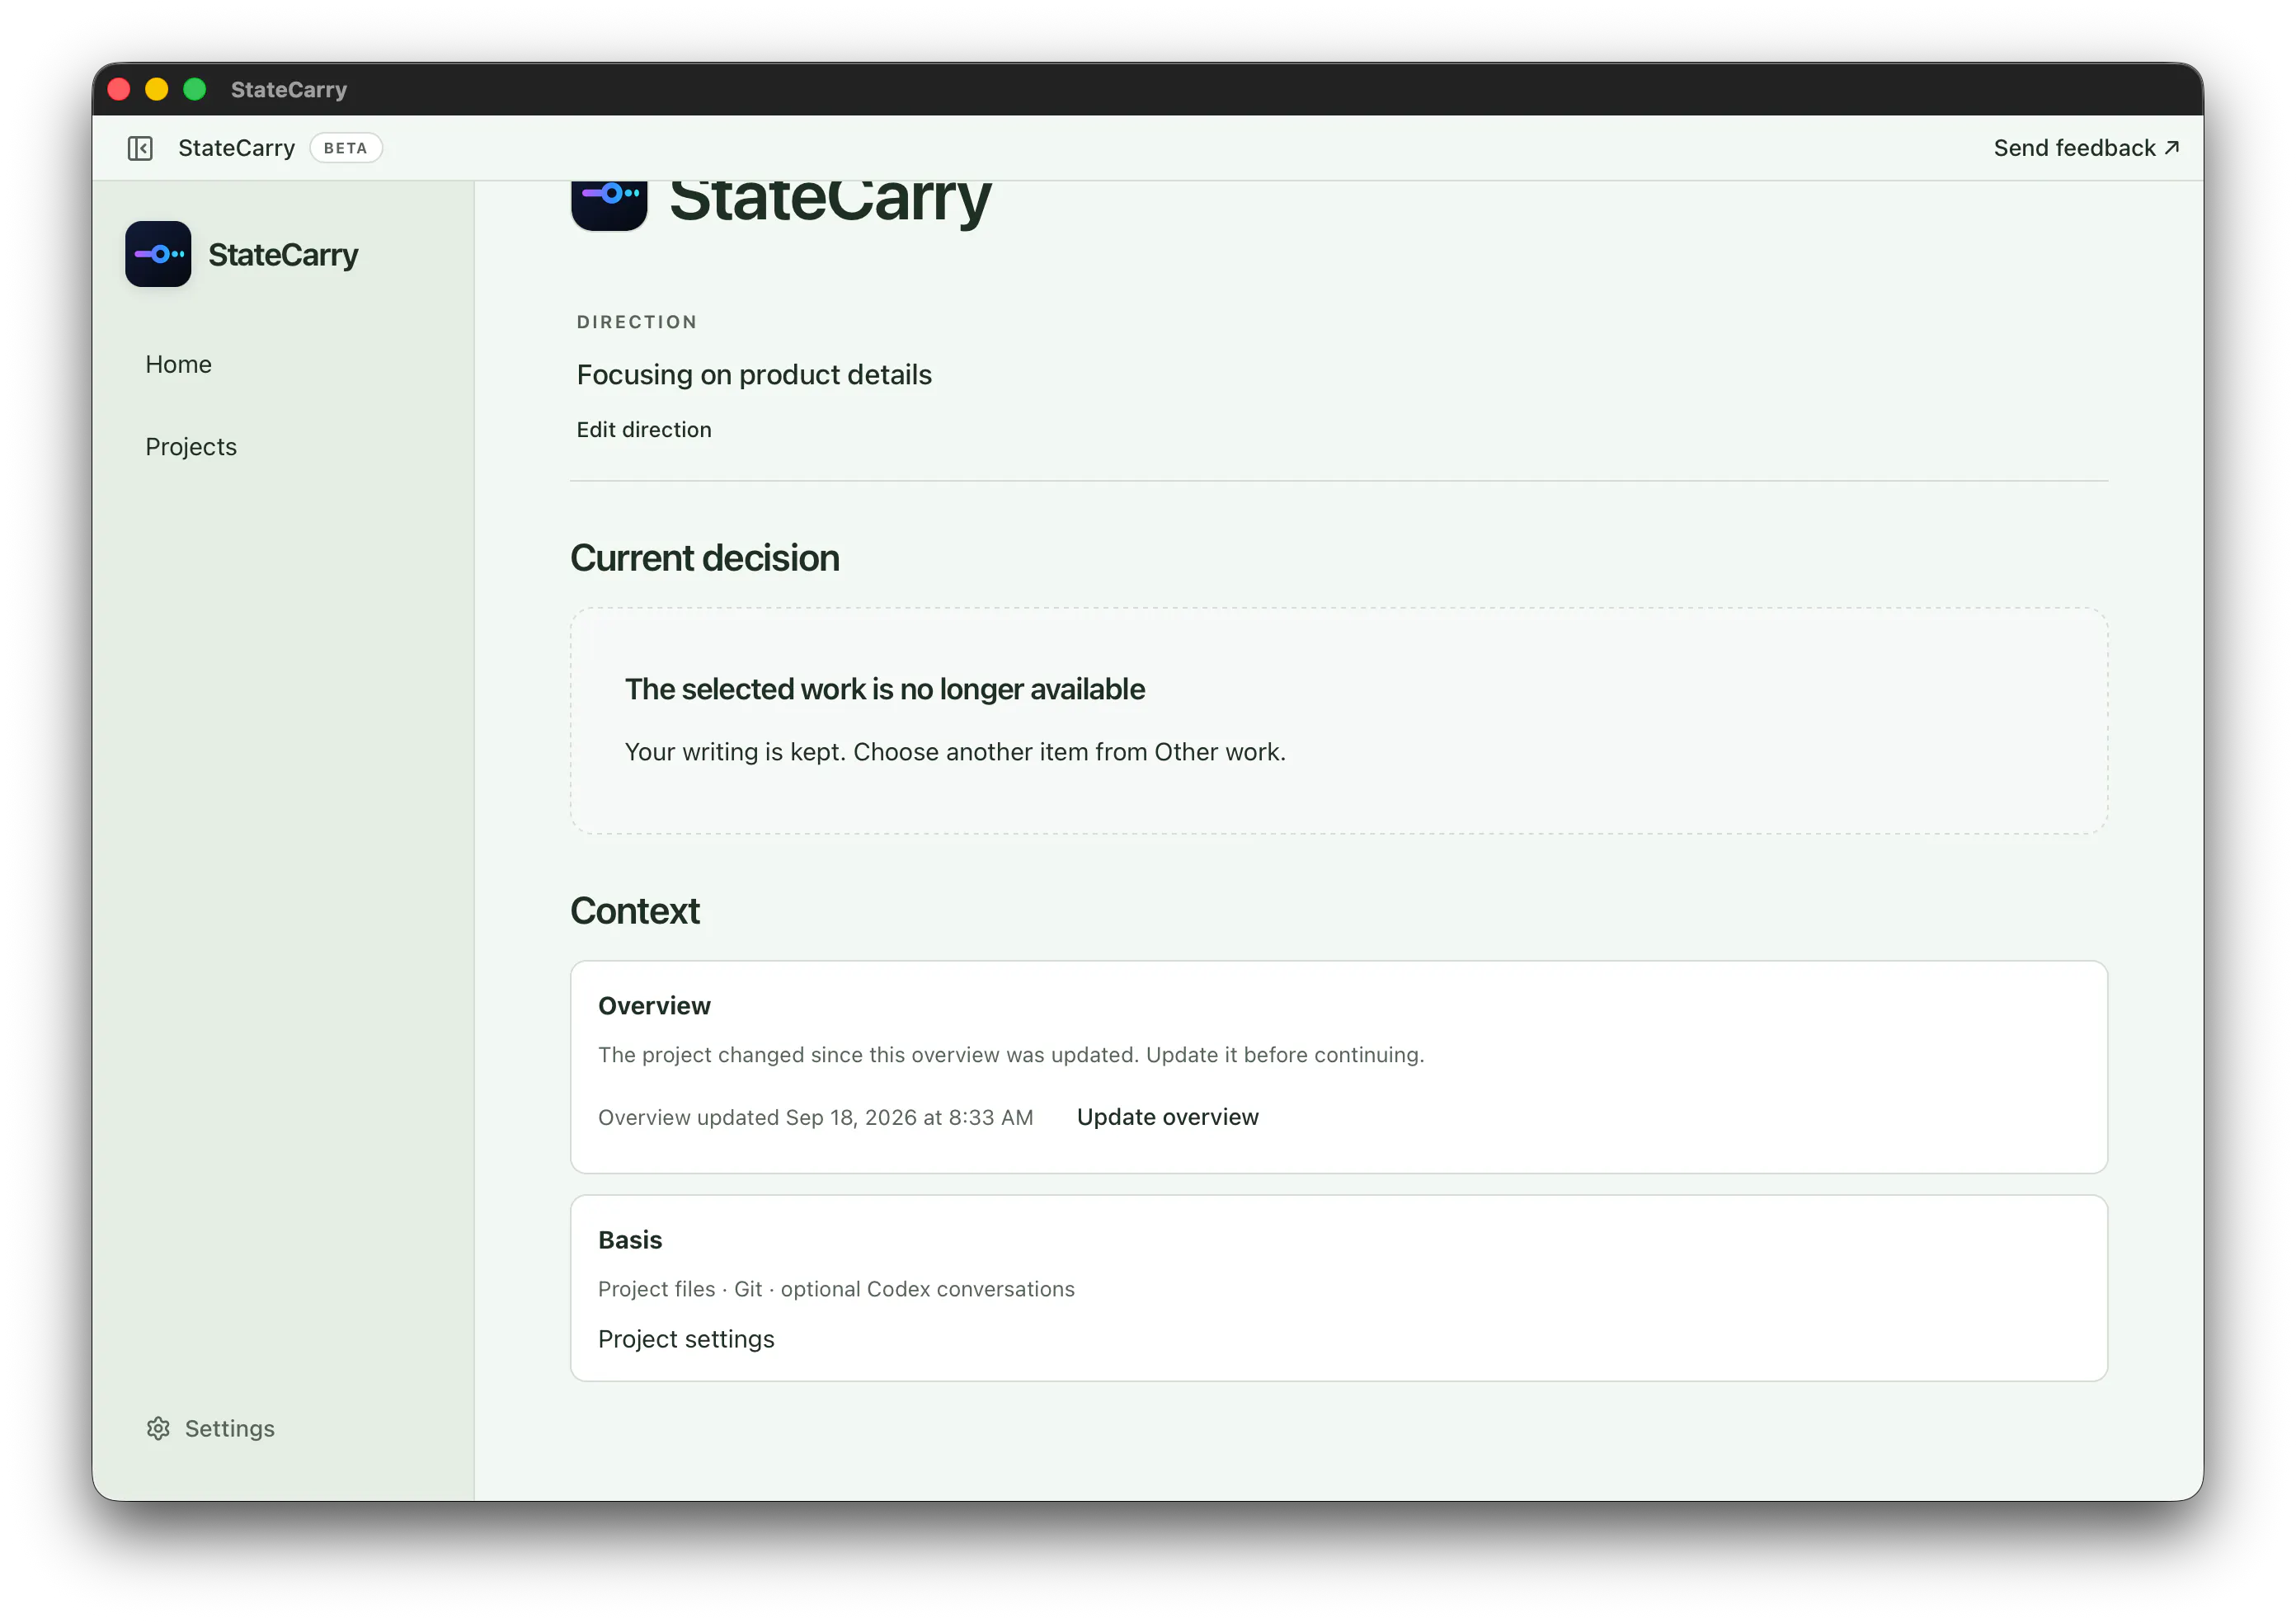Click the StateCarry title in the top bar
The width and height of the screenshot is (2296, 1623).
pyautogui.click(x=237, y=148)
